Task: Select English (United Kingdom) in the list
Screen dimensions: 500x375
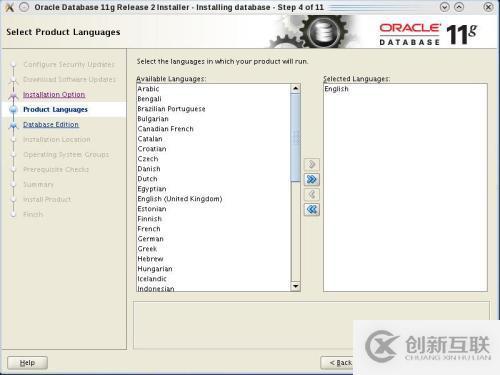Action: (x=214, y=199)
